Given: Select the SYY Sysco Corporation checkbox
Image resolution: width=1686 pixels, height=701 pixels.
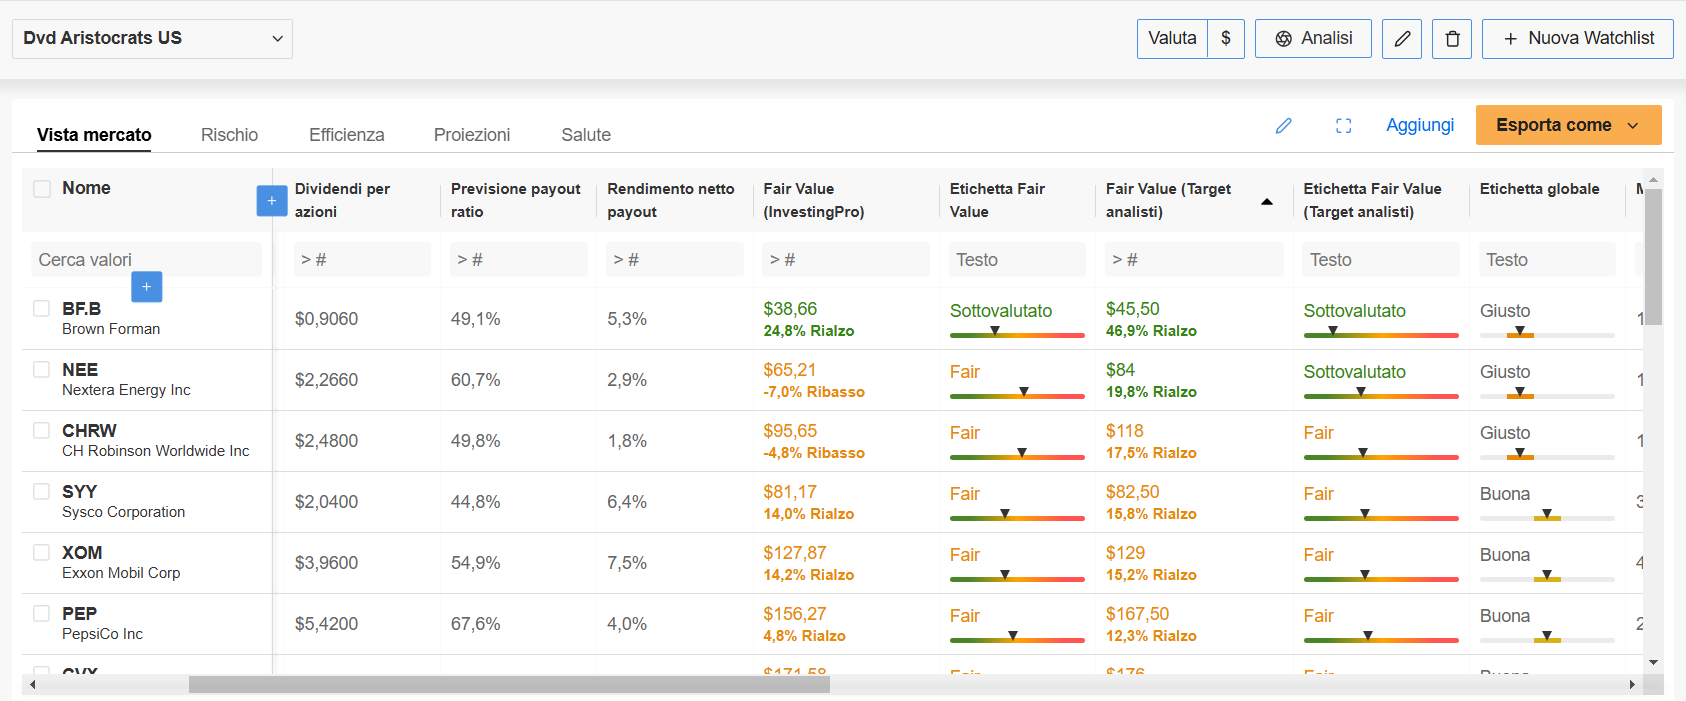Looking at the screenshot, I should (42, 492).
